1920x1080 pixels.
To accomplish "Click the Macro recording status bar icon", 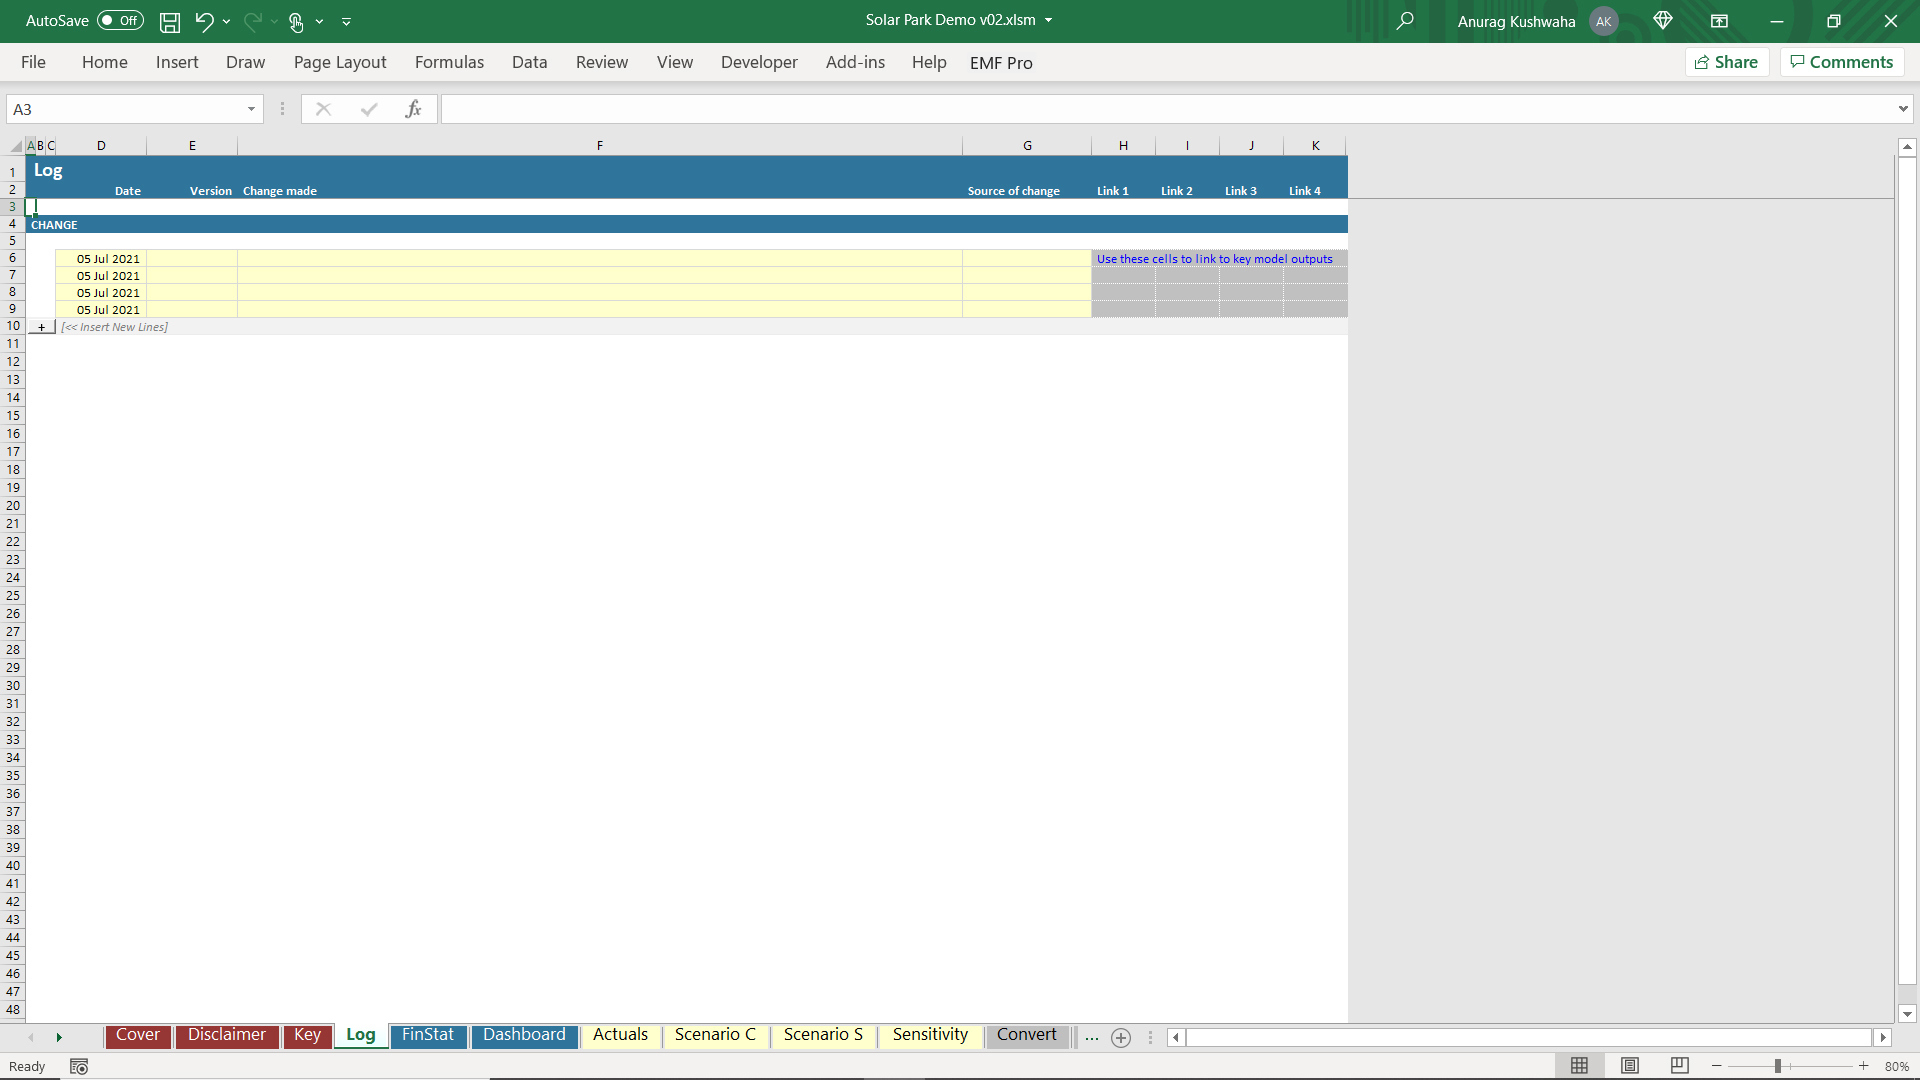I will tap(79, 1067).
